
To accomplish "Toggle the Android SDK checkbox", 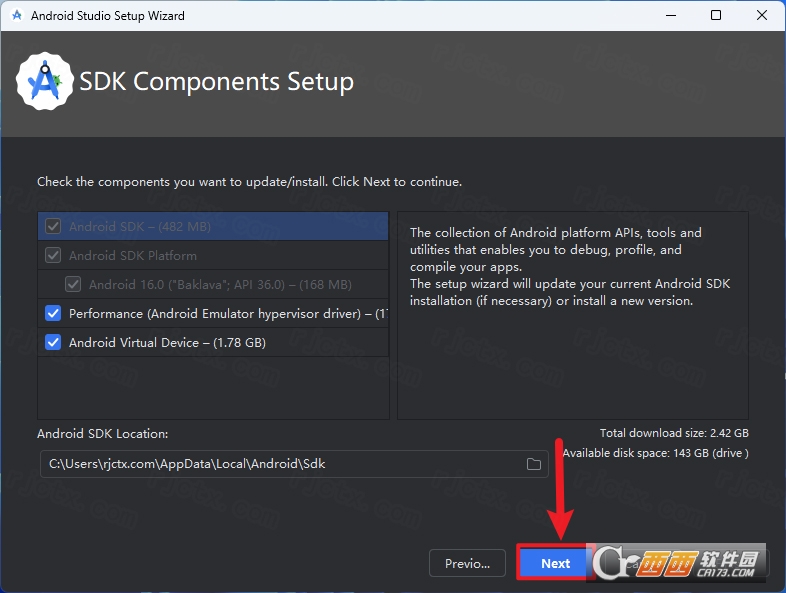I will pos(53,227).
